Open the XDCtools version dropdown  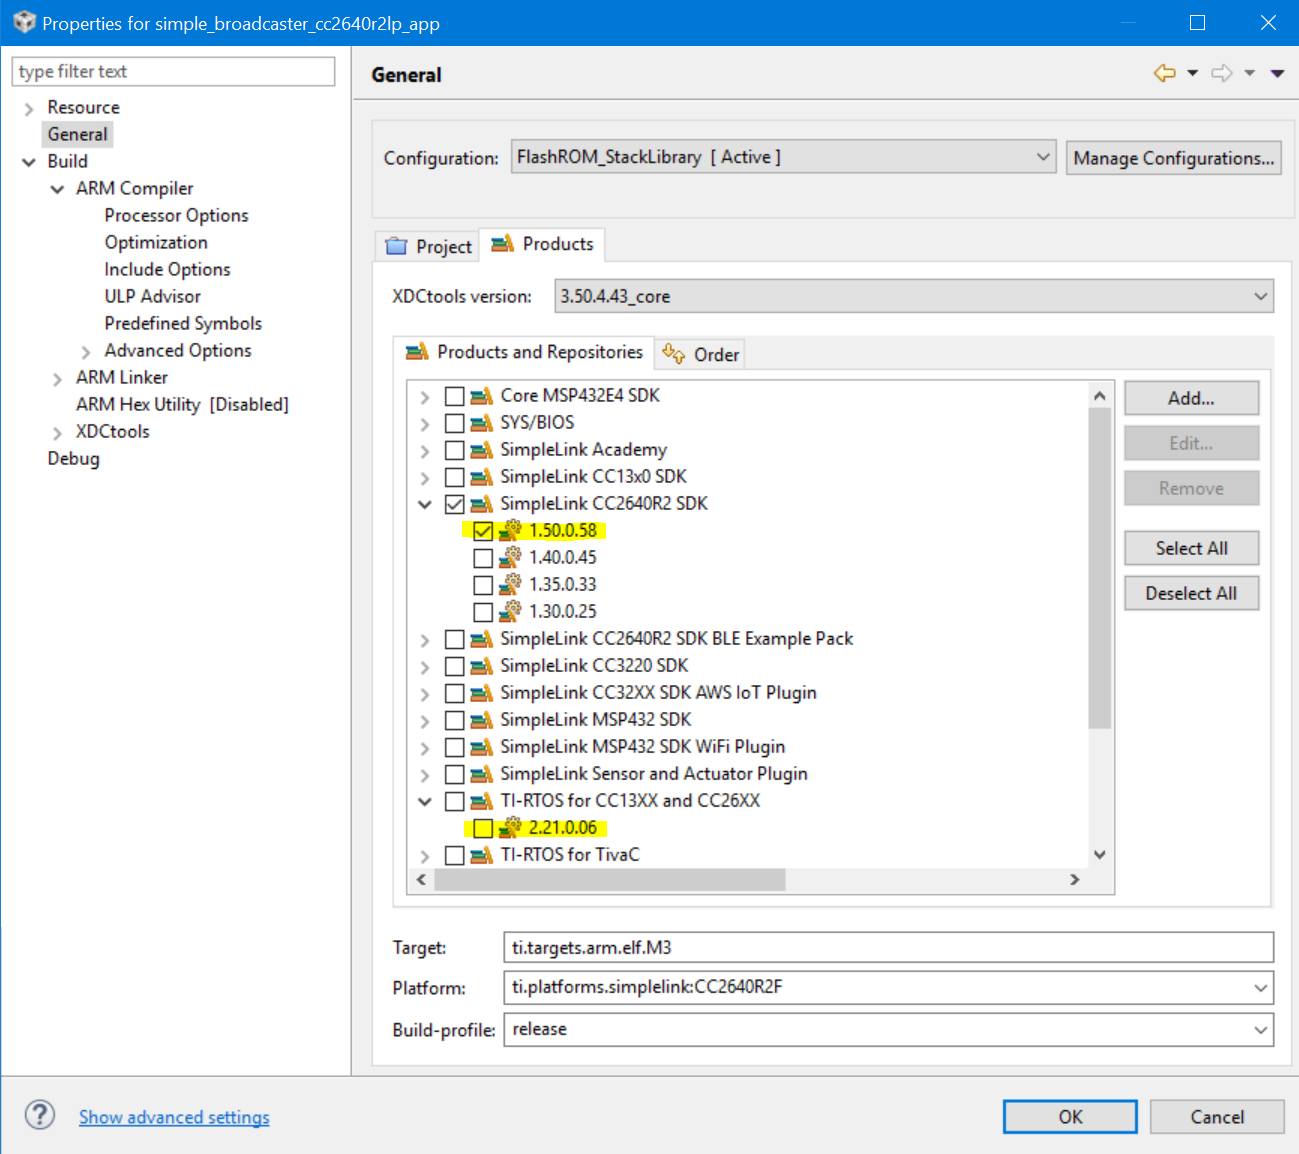(914, 296)
